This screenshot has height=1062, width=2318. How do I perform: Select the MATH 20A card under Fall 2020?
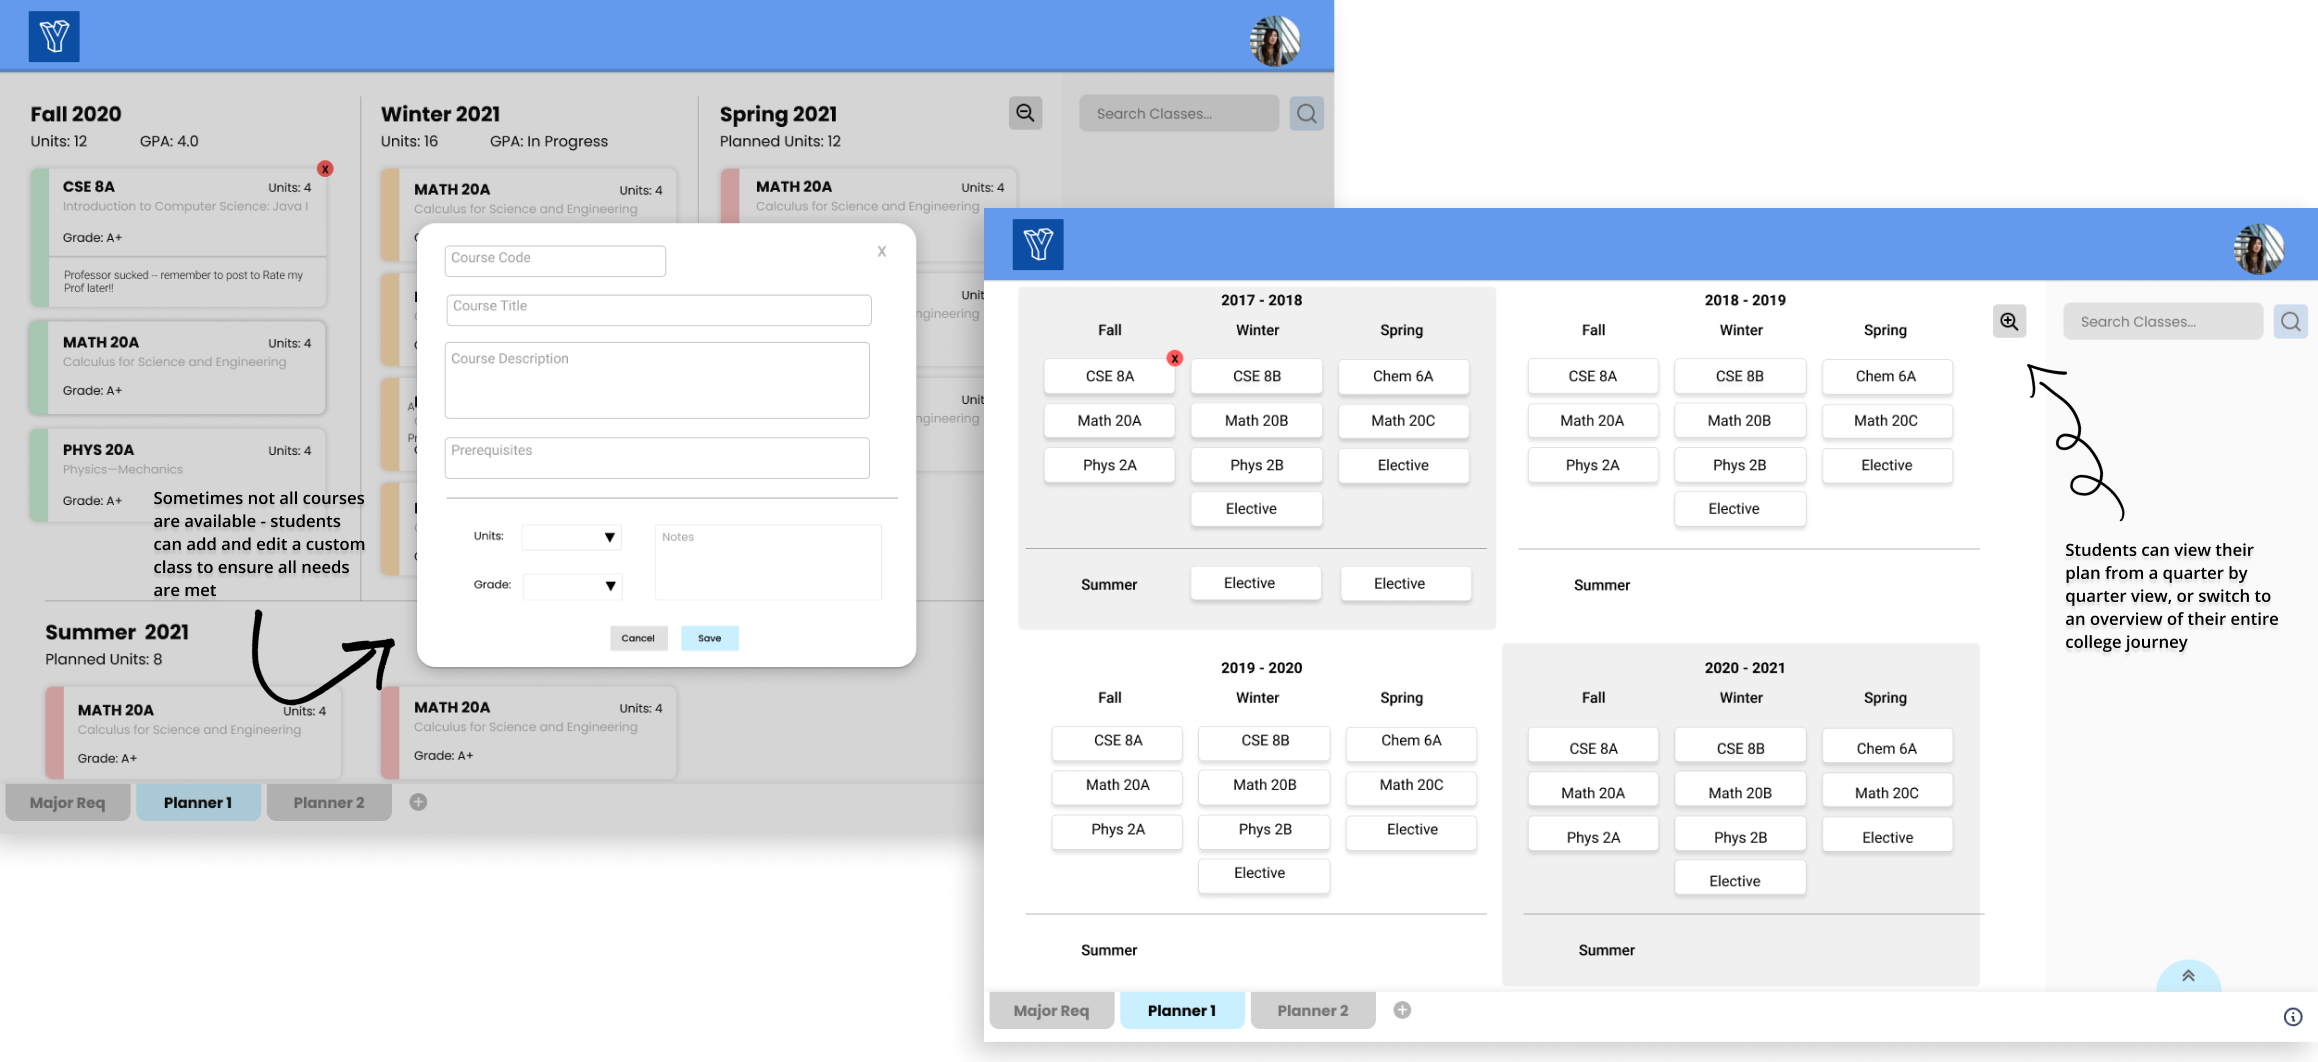click(x=178, y=367)
